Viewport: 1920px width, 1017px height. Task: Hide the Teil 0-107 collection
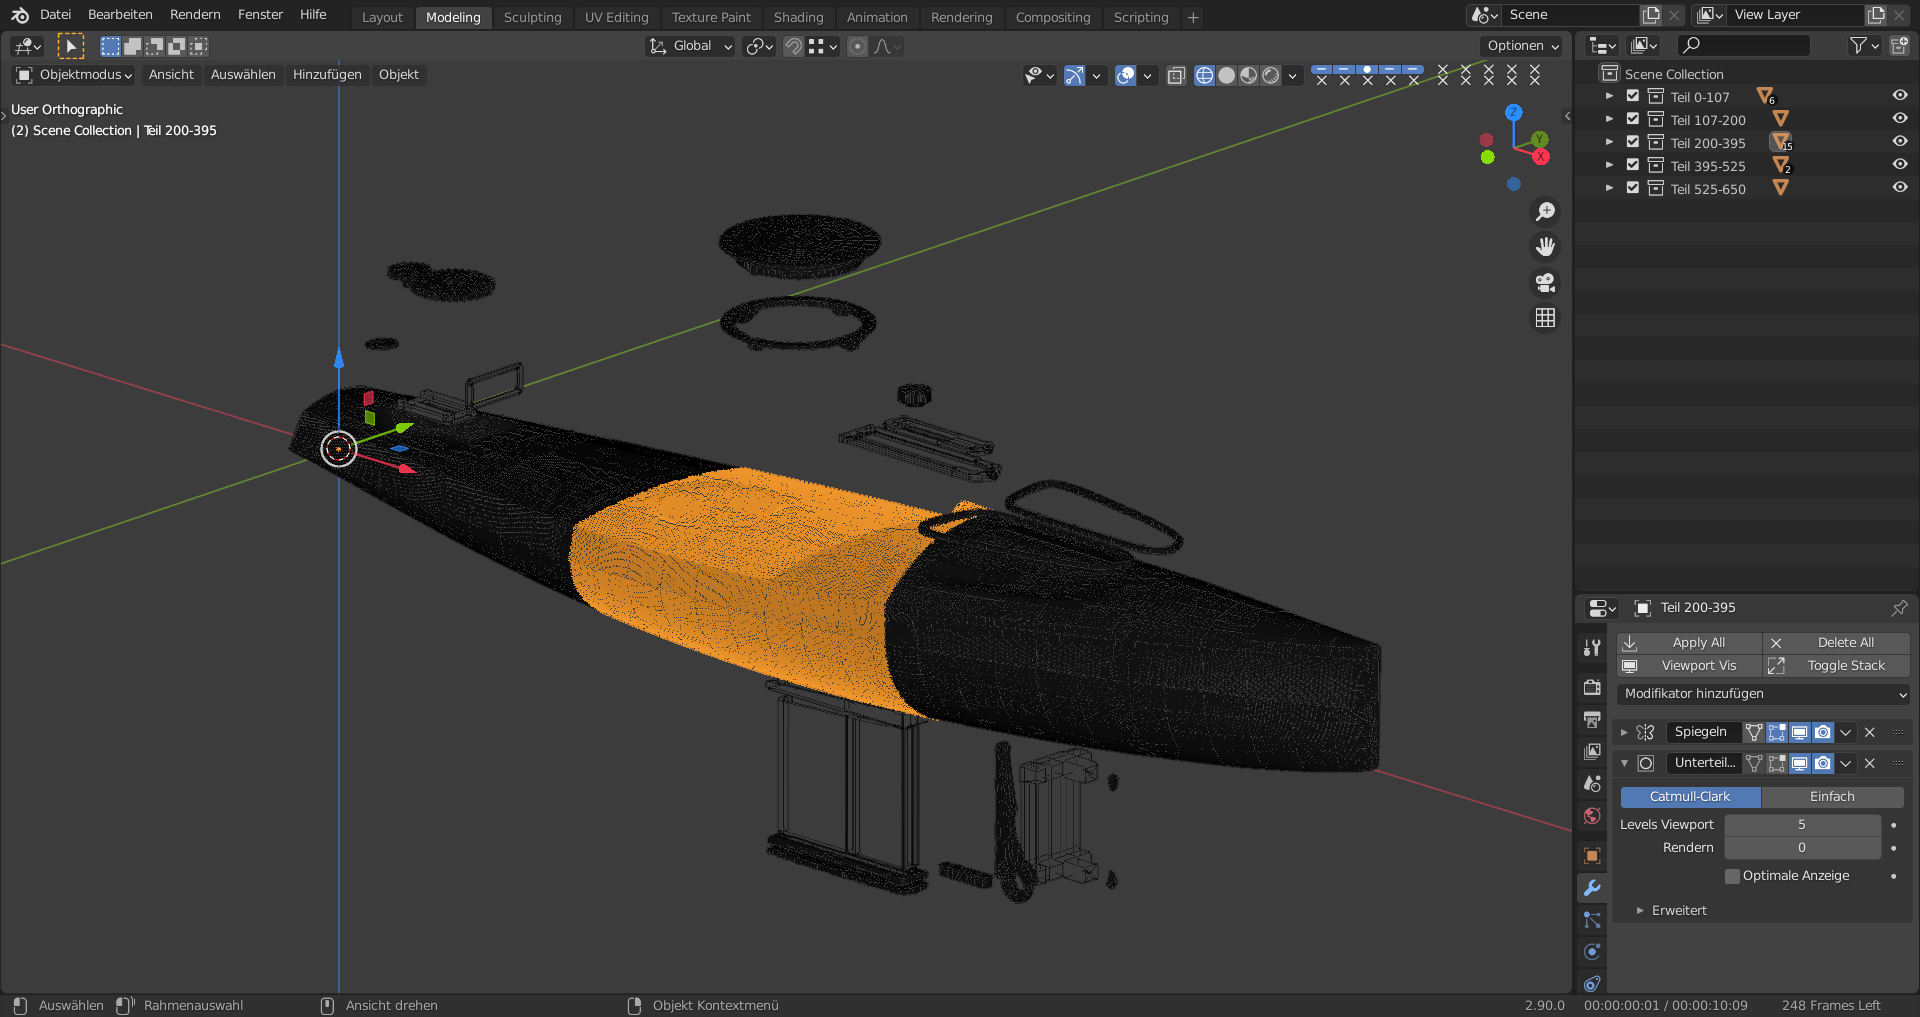[1899, 96]
